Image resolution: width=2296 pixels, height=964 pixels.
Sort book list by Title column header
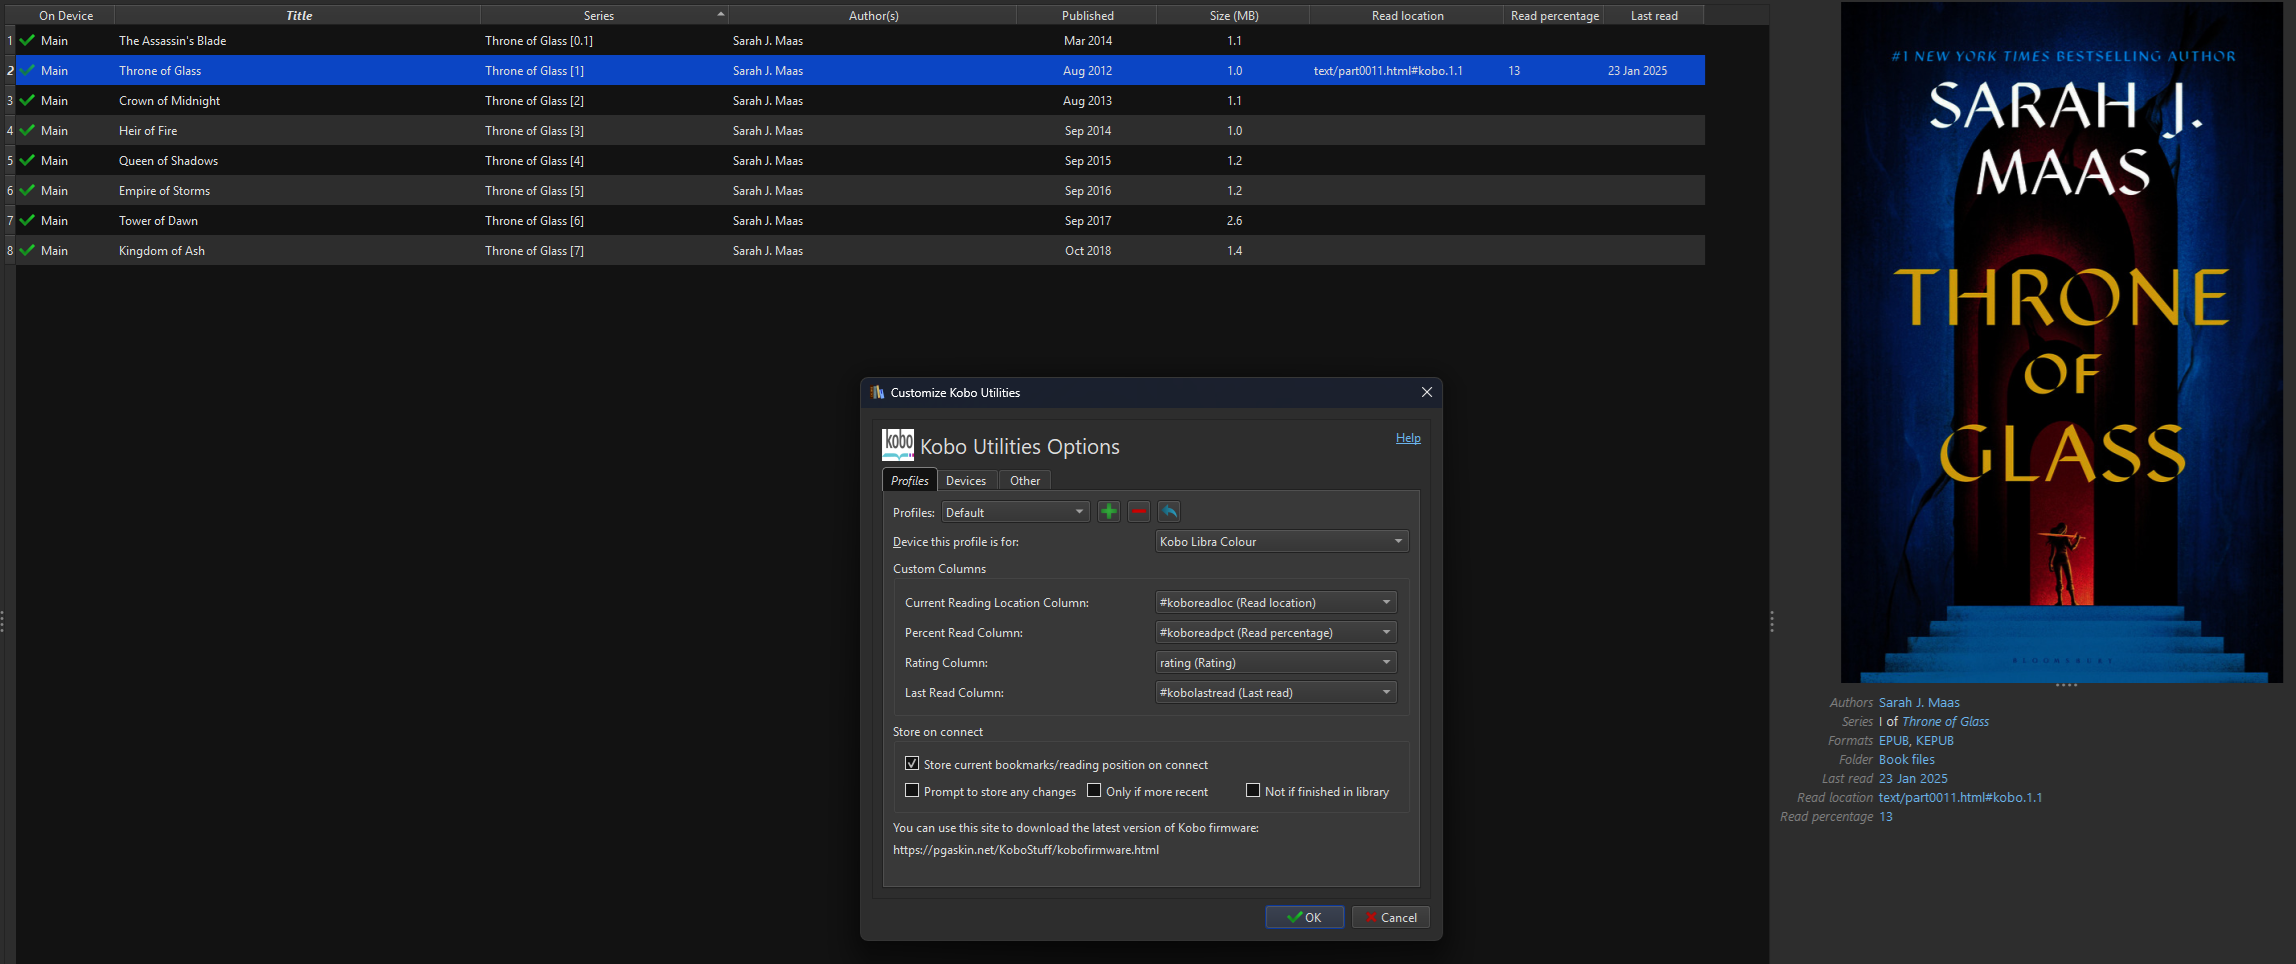click(298, 15)
